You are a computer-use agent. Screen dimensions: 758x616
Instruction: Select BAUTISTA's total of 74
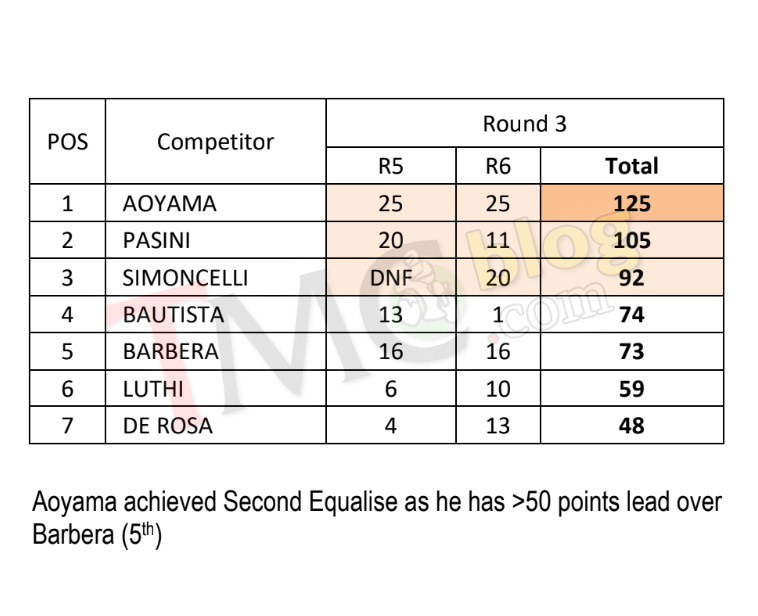(632, 314)
